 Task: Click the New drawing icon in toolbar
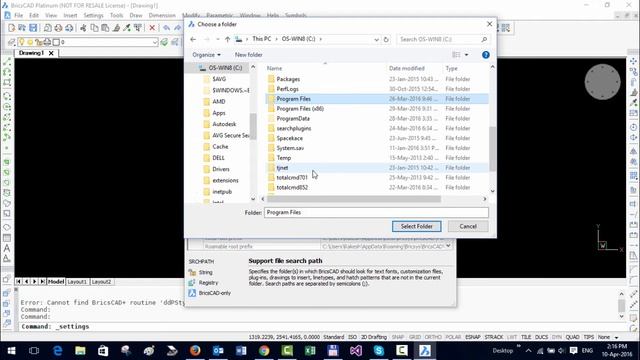(x=11, y=28)
